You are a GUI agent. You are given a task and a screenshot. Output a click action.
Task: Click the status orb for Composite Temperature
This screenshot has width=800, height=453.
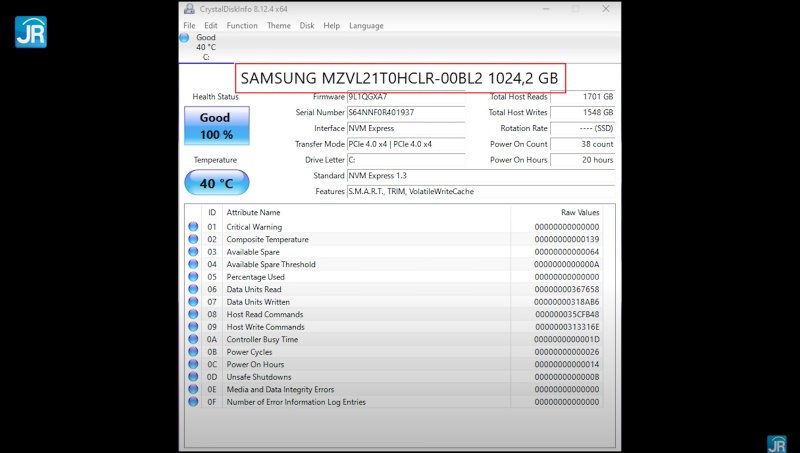tap(193, 239)
